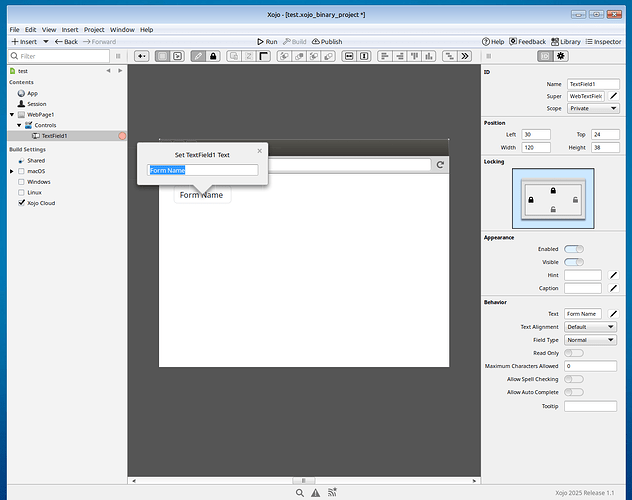Click the Duplicate control toolbar icon
This screenshot has width=632, height=500.
click(234, 56)
